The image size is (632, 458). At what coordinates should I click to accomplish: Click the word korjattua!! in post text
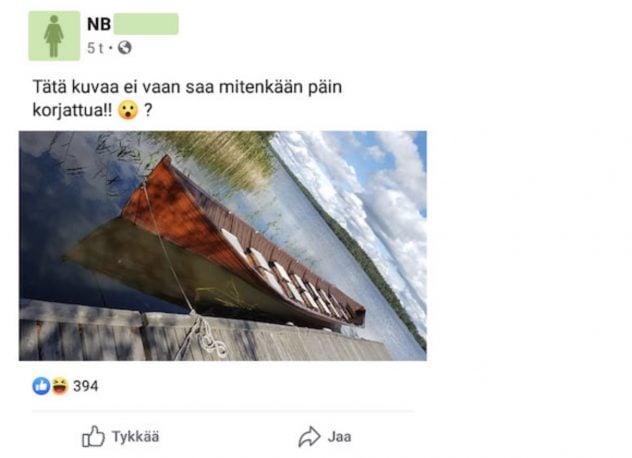(x=72, y=110)
